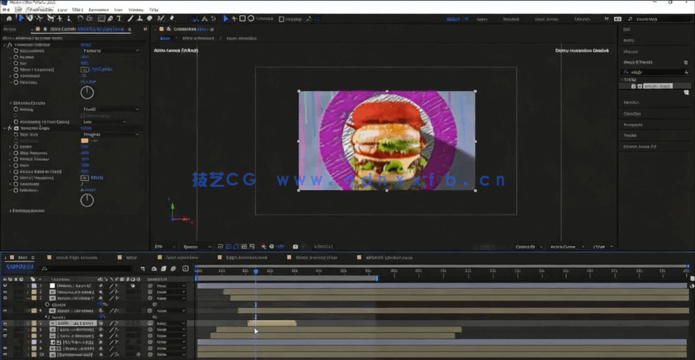
Task: Click the Home icon in the toolbar
Action: pyautogui.click(x=9, y=19)
